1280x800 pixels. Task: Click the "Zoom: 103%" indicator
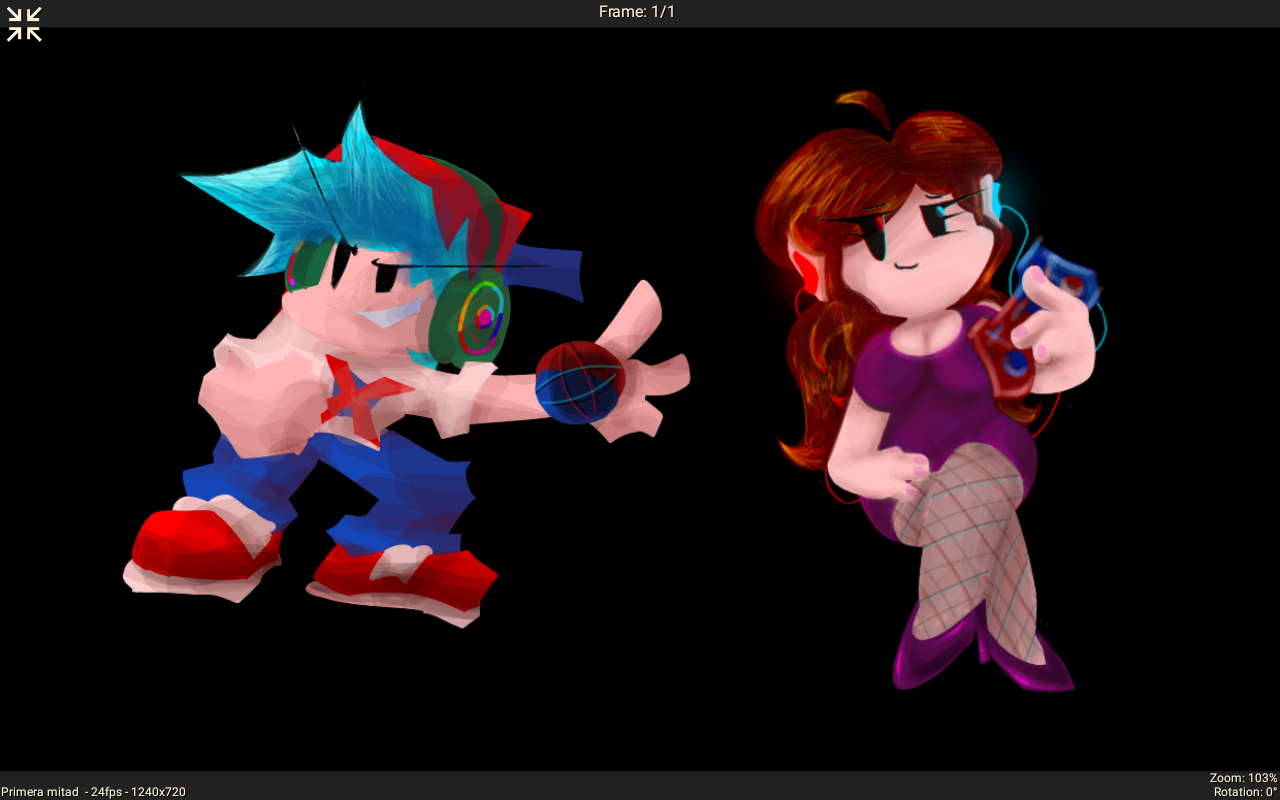tap(1243, 778)
